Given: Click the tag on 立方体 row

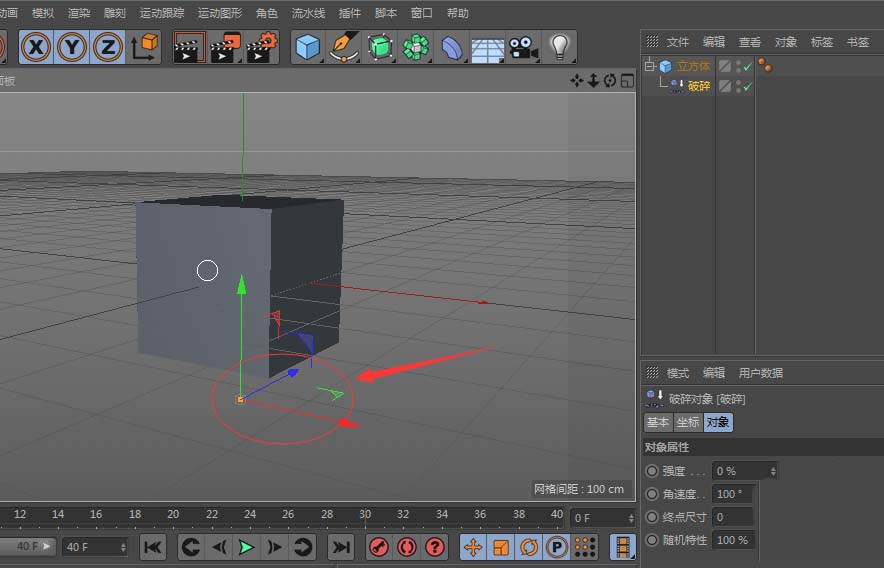Looking at the screenshot, I should [x=765, y=65].
